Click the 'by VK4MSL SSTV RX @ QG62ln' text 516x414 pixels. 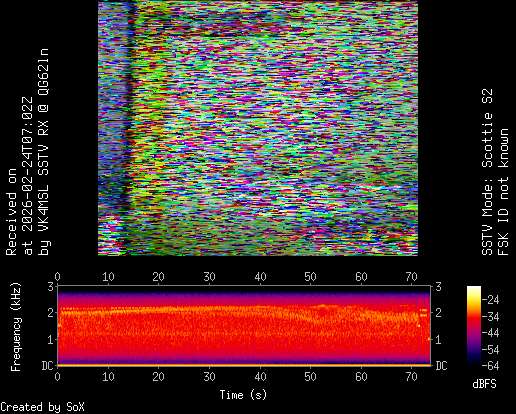44,152
